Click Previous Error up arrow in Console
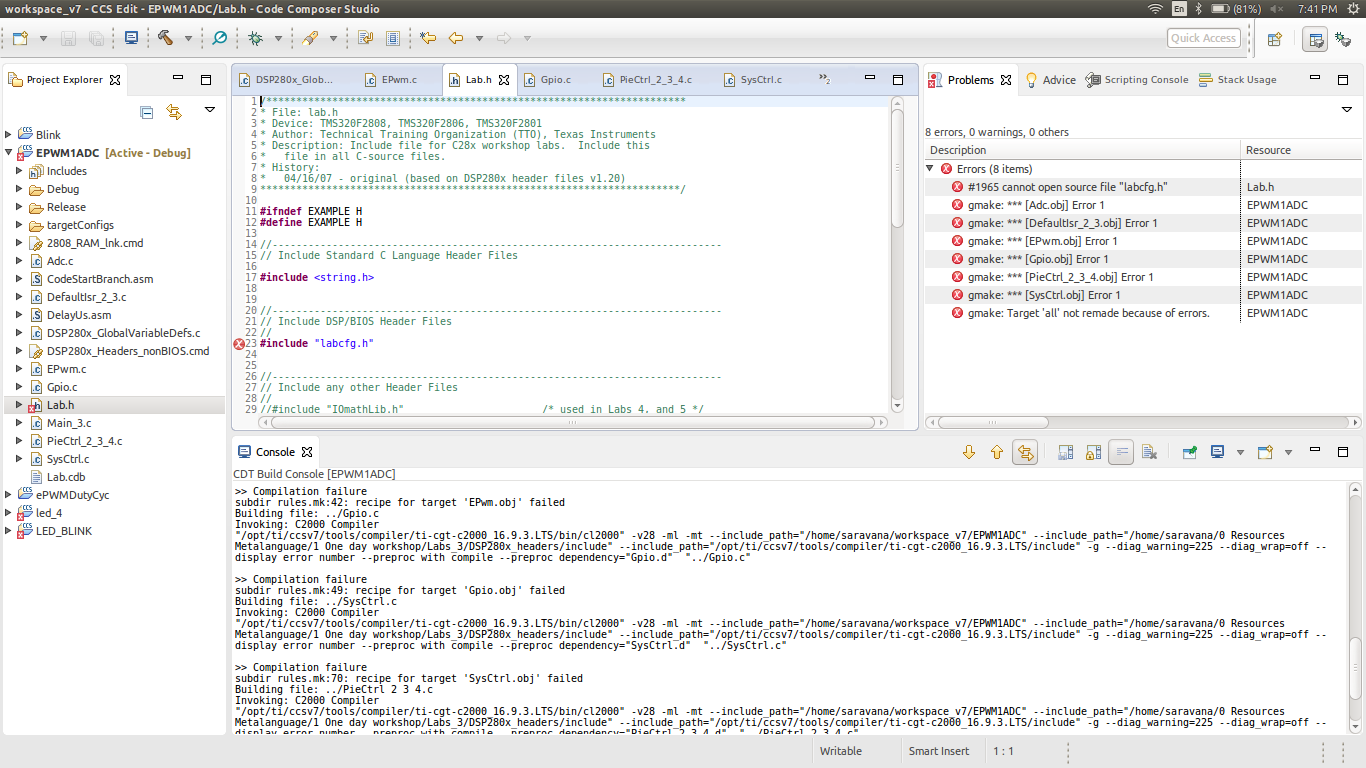This screenshot has width=1366, height=768. point(996,452)
